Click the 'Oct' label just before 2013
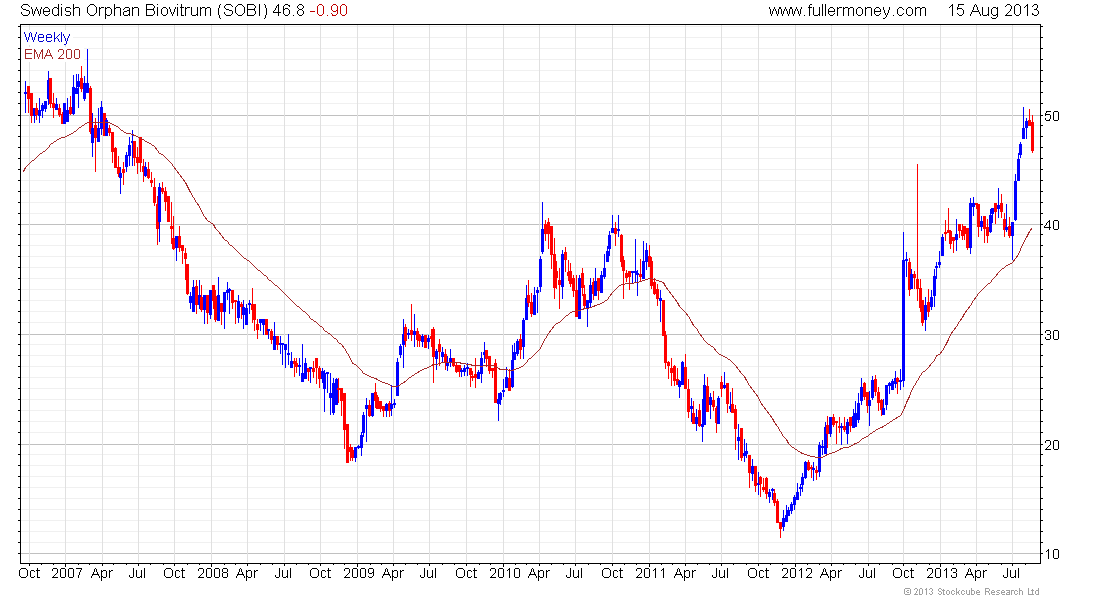This screenshot has width=1100, height=600. click(904, 573)
